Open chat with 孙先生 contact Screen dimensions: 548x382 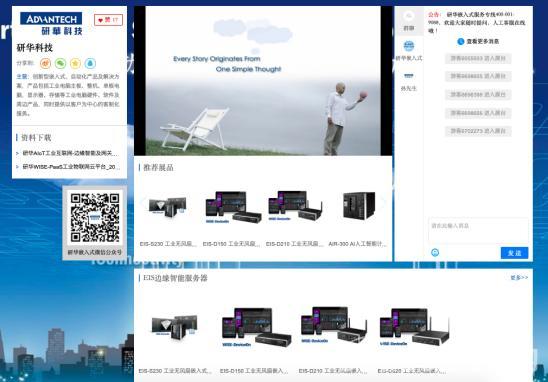click(x=409, y=81)
